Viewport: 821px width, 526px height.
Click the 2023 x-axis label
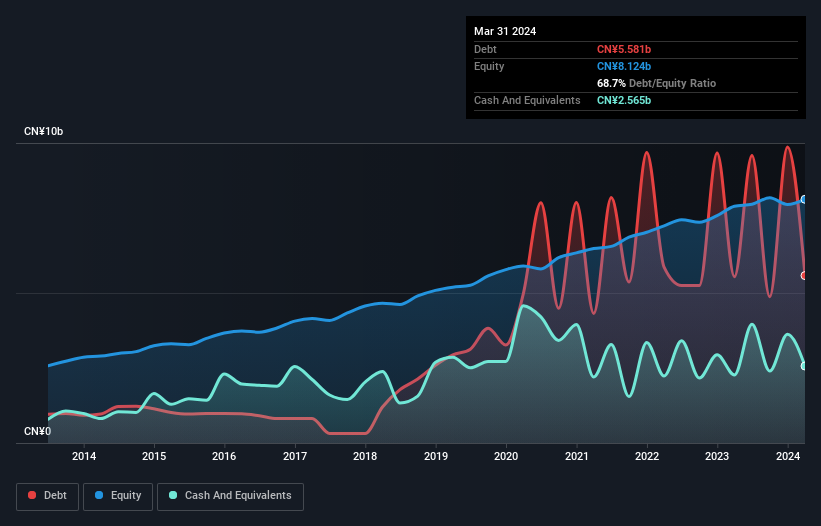(717, 456)
